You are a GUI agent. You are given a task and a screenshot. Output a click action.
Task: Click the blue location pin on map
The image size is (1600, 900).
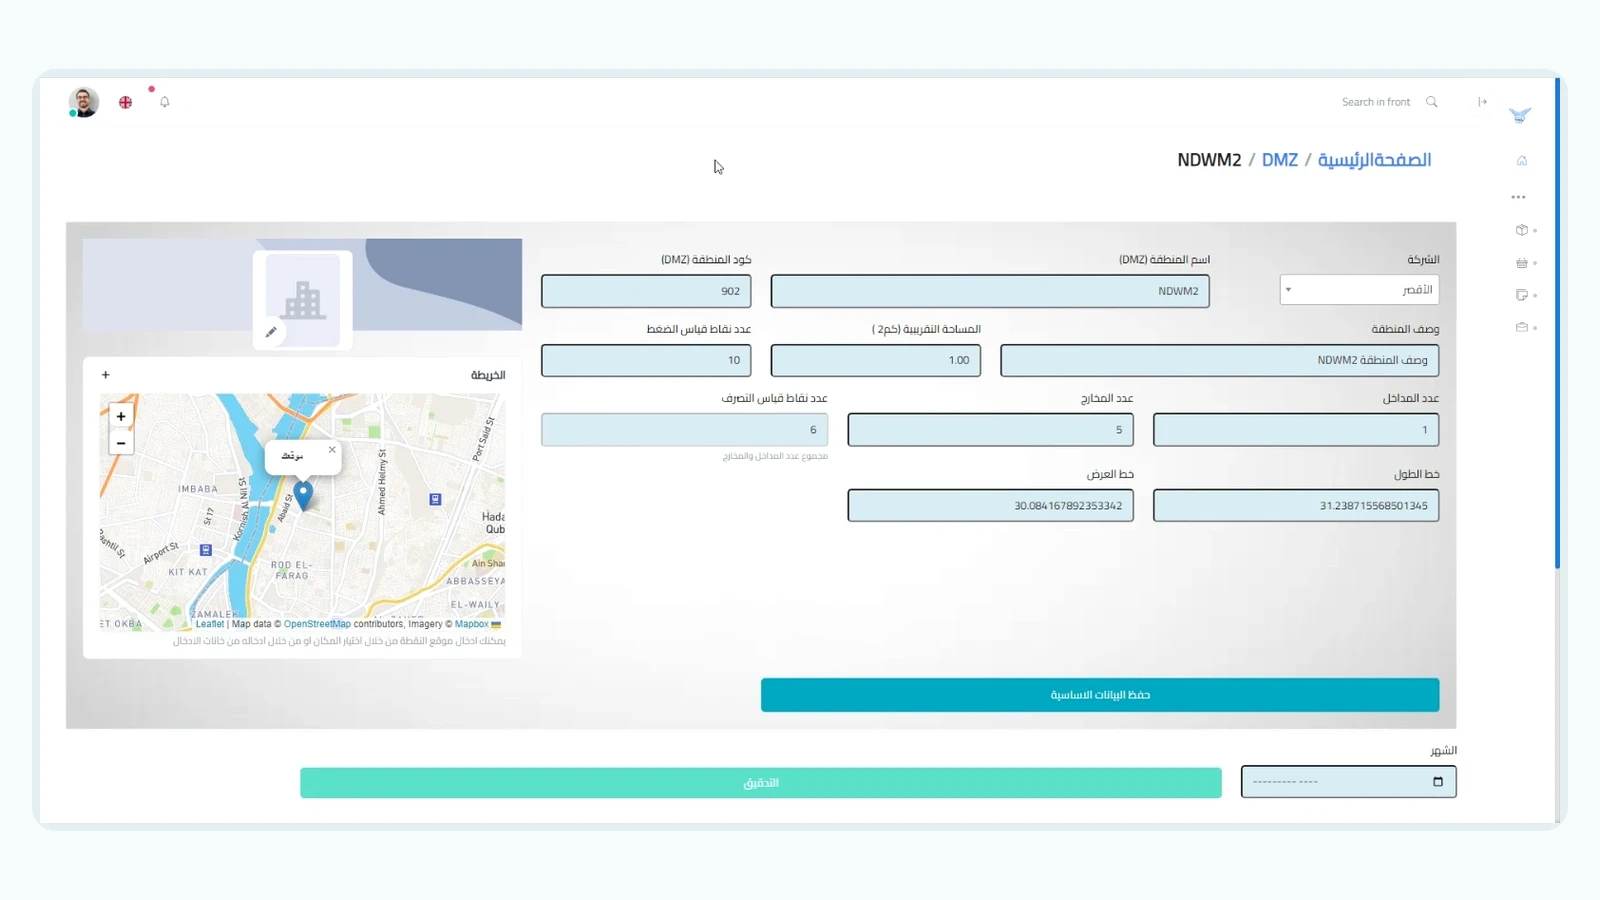tap(303, 495)
